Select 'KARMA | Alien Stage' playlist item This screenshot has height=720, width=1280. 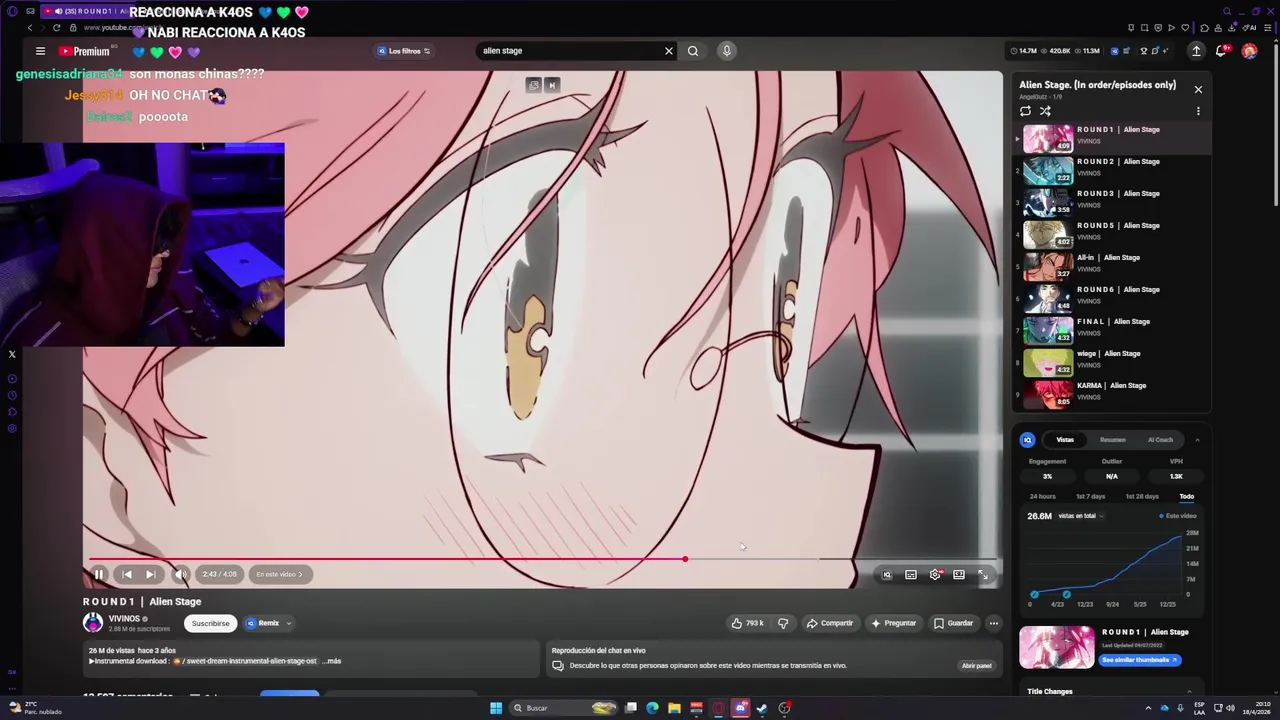(x=1111, y=394)
